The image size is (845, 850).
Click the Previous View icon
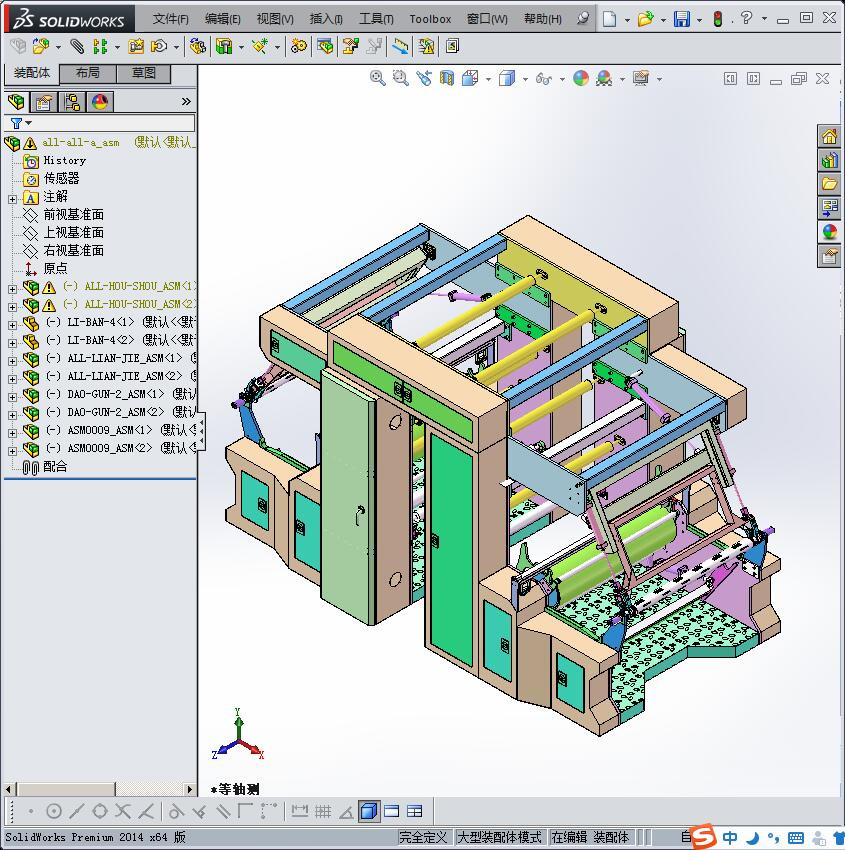[x=424, y=79]
